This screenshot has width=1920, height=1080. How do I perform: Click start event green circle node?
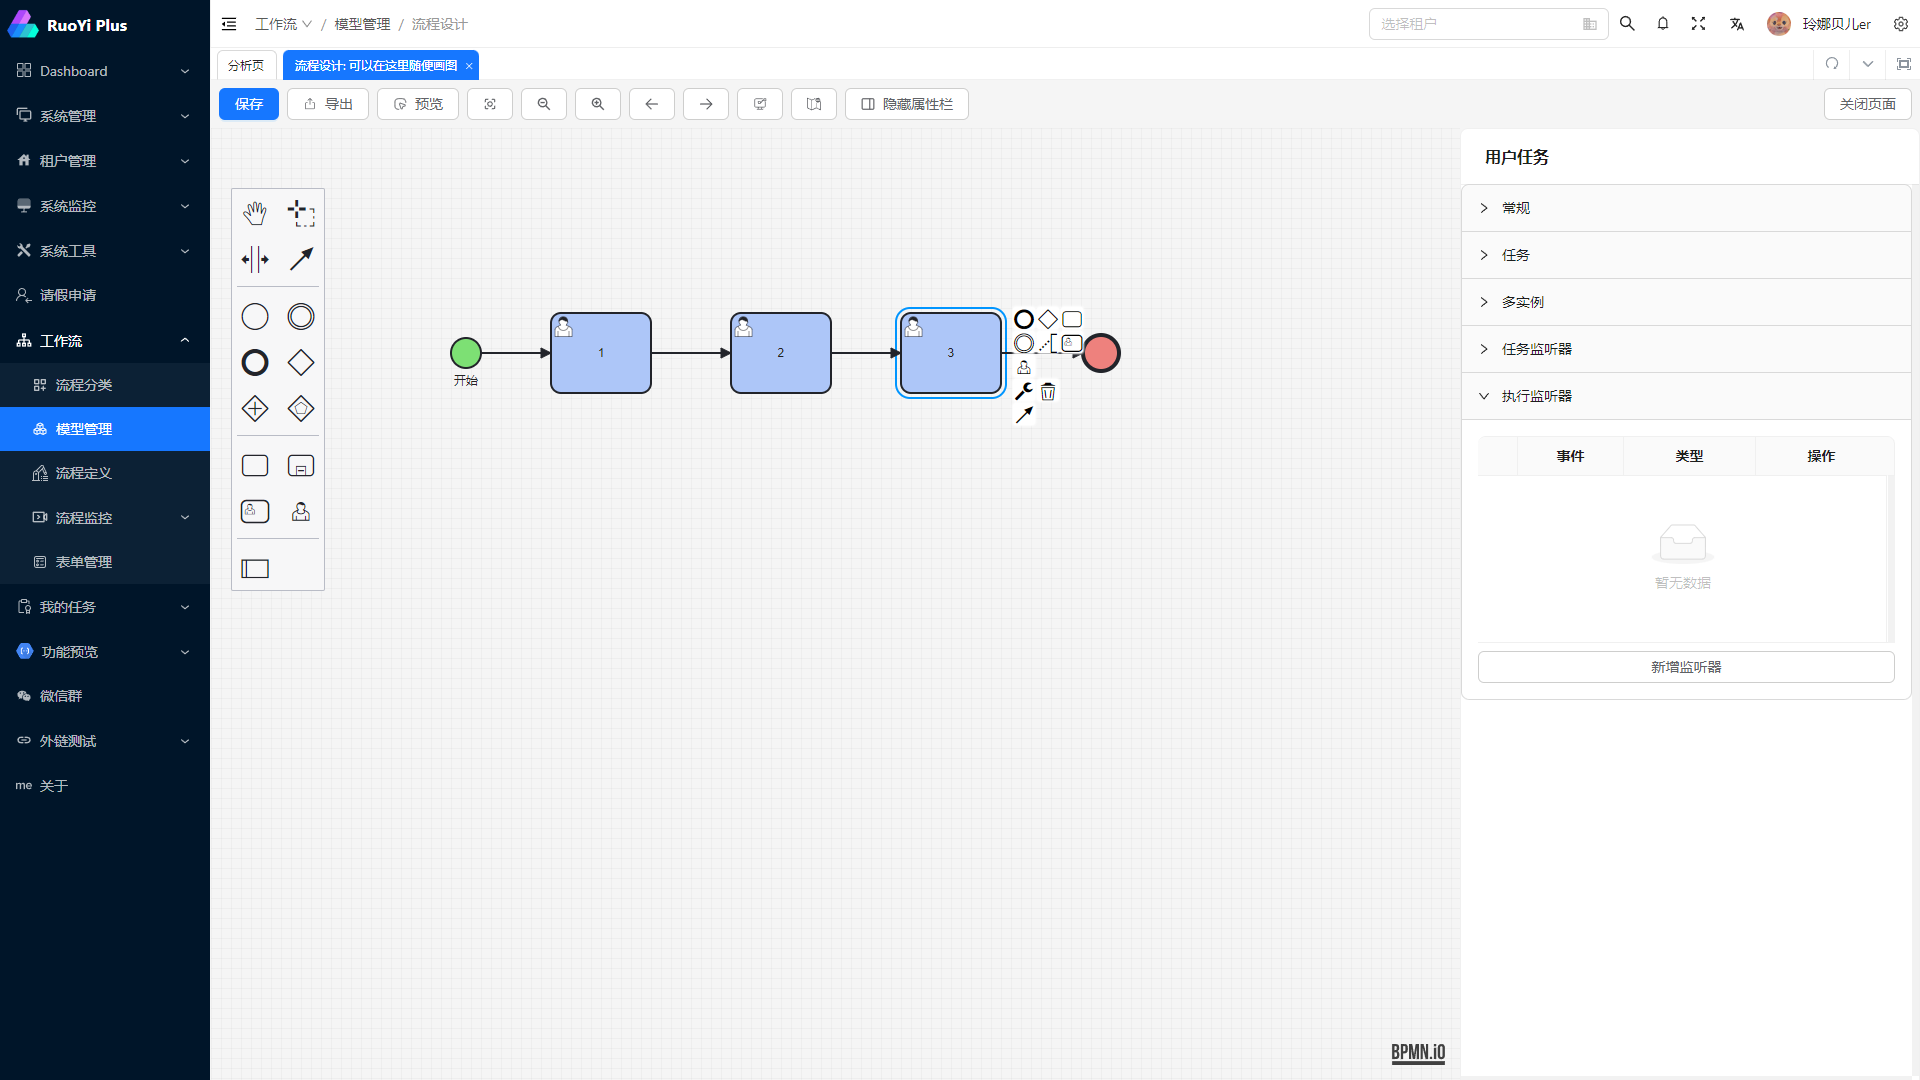coord(465,352)
